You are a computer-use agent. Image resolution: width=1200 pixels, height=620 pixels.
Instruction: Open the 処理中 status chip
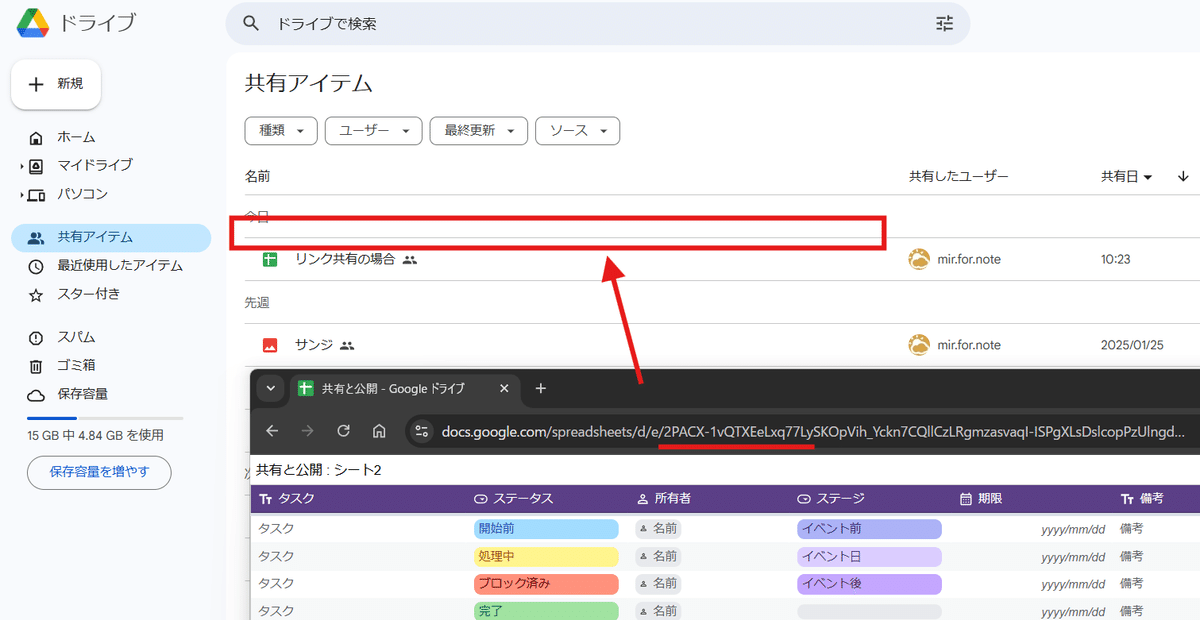(546, 556)
